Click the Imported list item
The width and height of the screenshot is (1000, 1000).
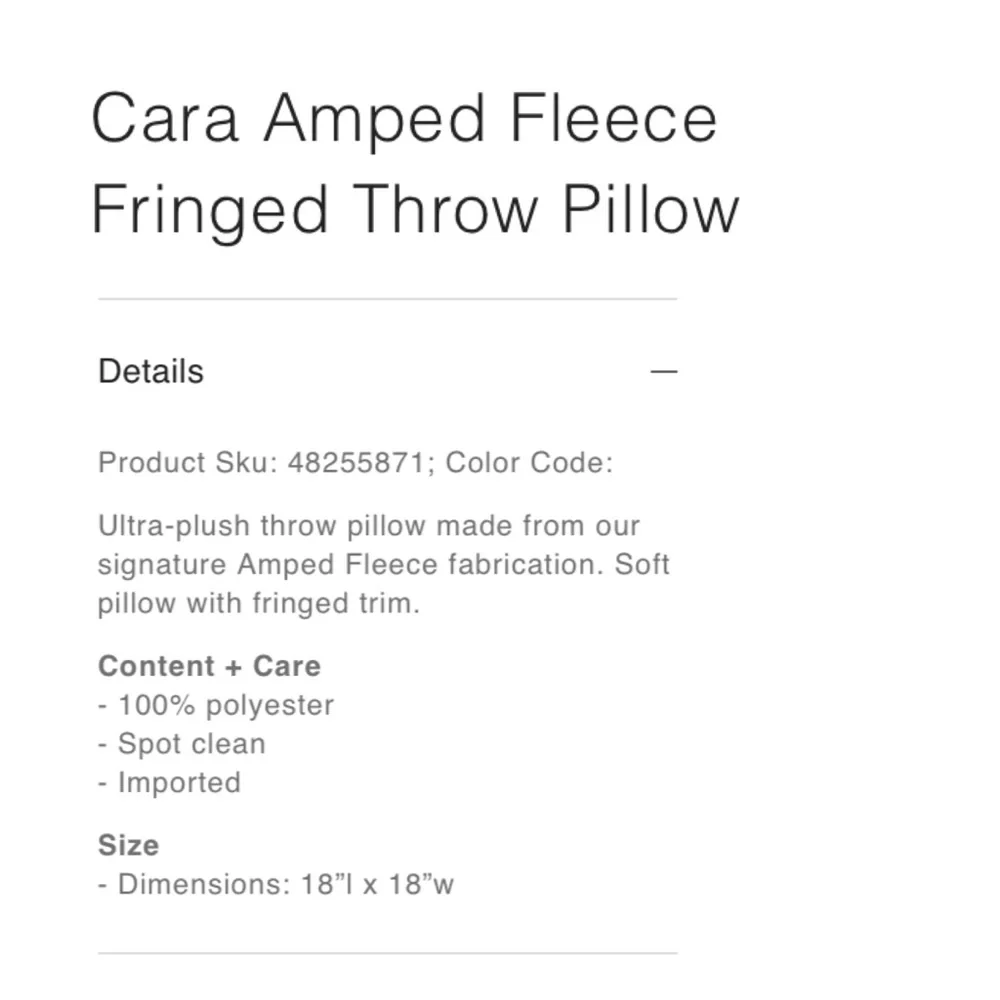click(x=168, y=782)
